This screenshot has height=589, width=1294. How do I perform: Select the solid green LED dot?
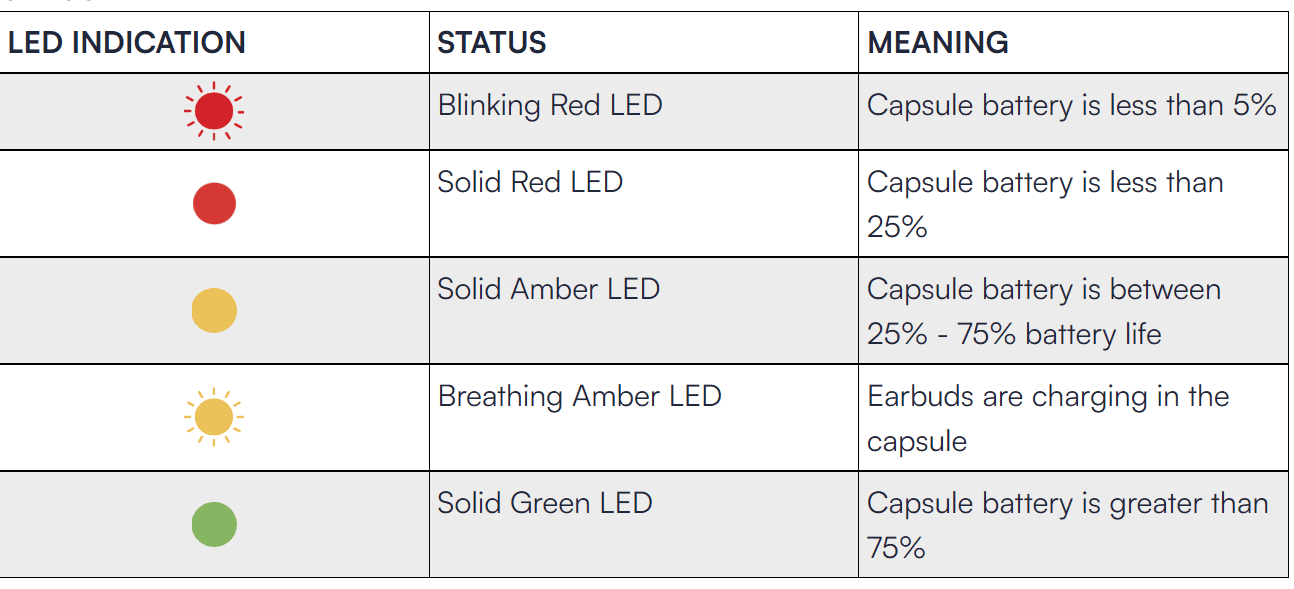[x=214, y=525]
